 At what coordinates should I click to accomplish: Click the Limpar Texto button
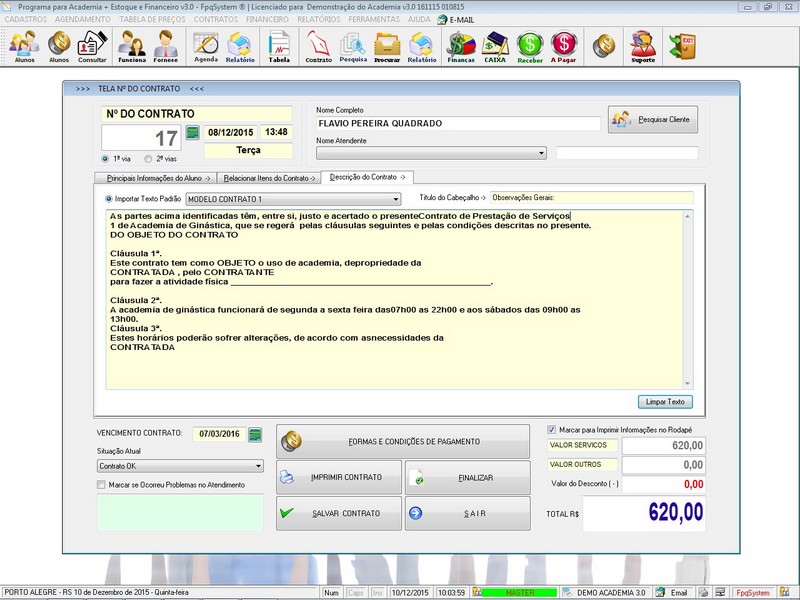(x=665, y=402)
